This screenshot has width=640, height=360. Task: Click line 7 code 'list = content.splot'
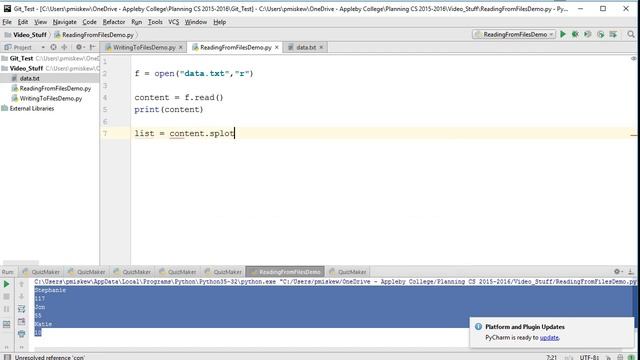pyautogui.click(x=184, y=133)
